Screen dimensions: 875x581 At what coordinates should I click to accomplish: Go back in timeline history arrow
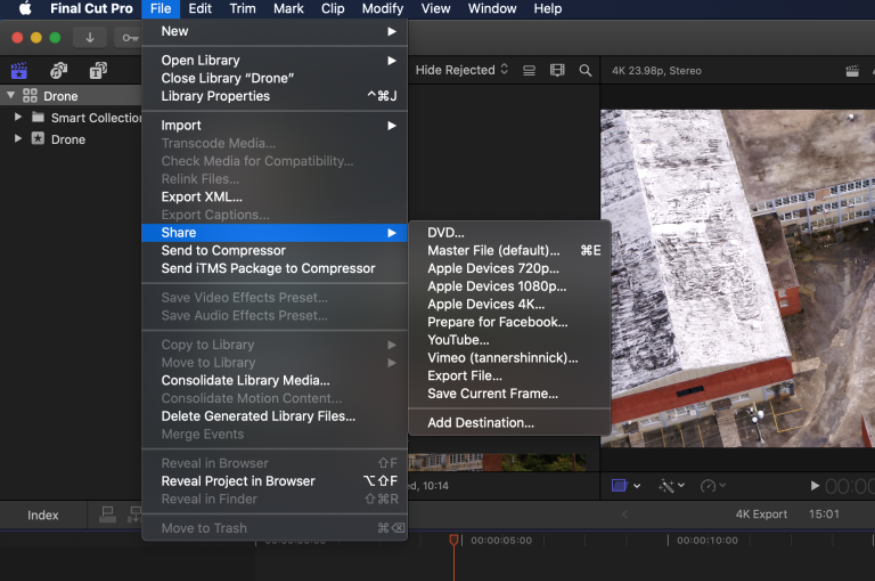[x=624, y=515]
